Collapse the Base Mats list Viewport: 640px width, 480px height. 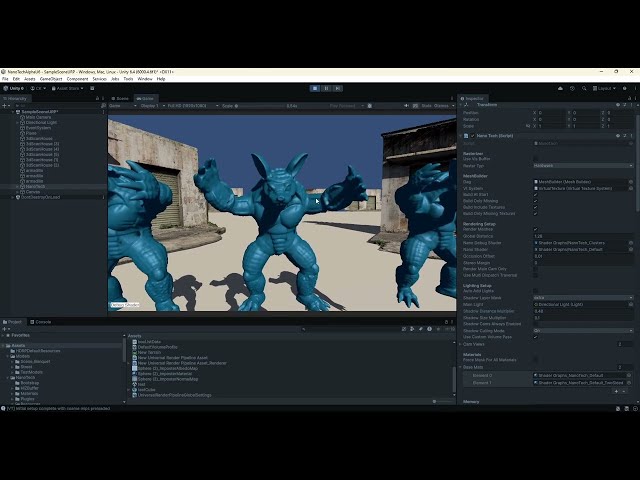pos(461,367)
